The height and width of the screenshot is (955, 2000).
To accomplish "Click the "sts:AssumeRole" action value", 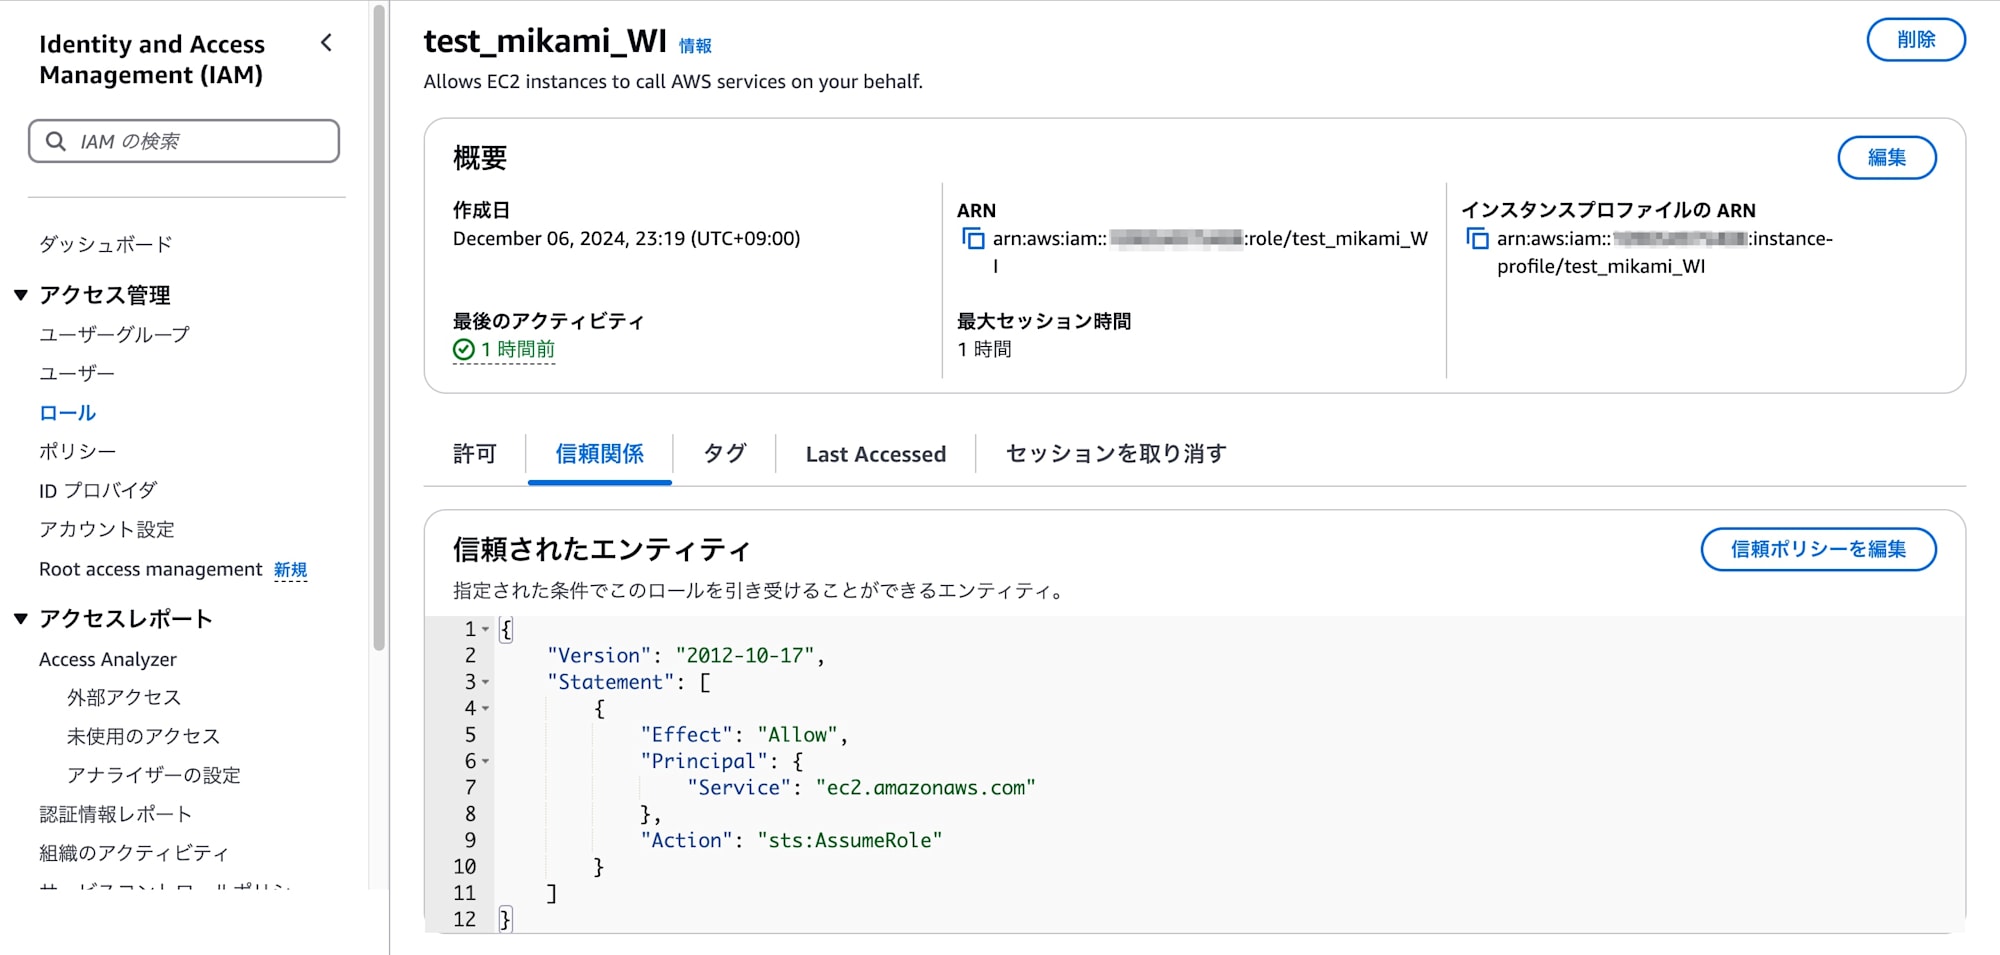I will (850, 841).
